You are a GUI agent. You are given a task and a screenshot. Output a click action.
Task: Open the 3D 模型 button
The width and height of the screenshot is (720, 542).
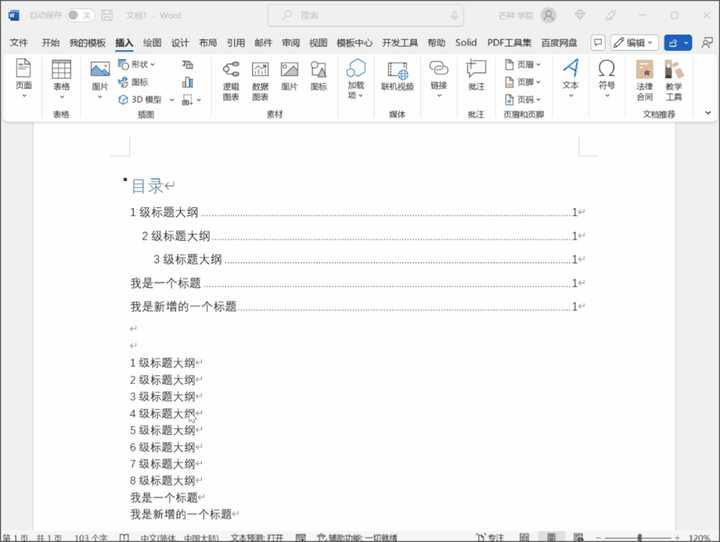[x=140, y=100]
